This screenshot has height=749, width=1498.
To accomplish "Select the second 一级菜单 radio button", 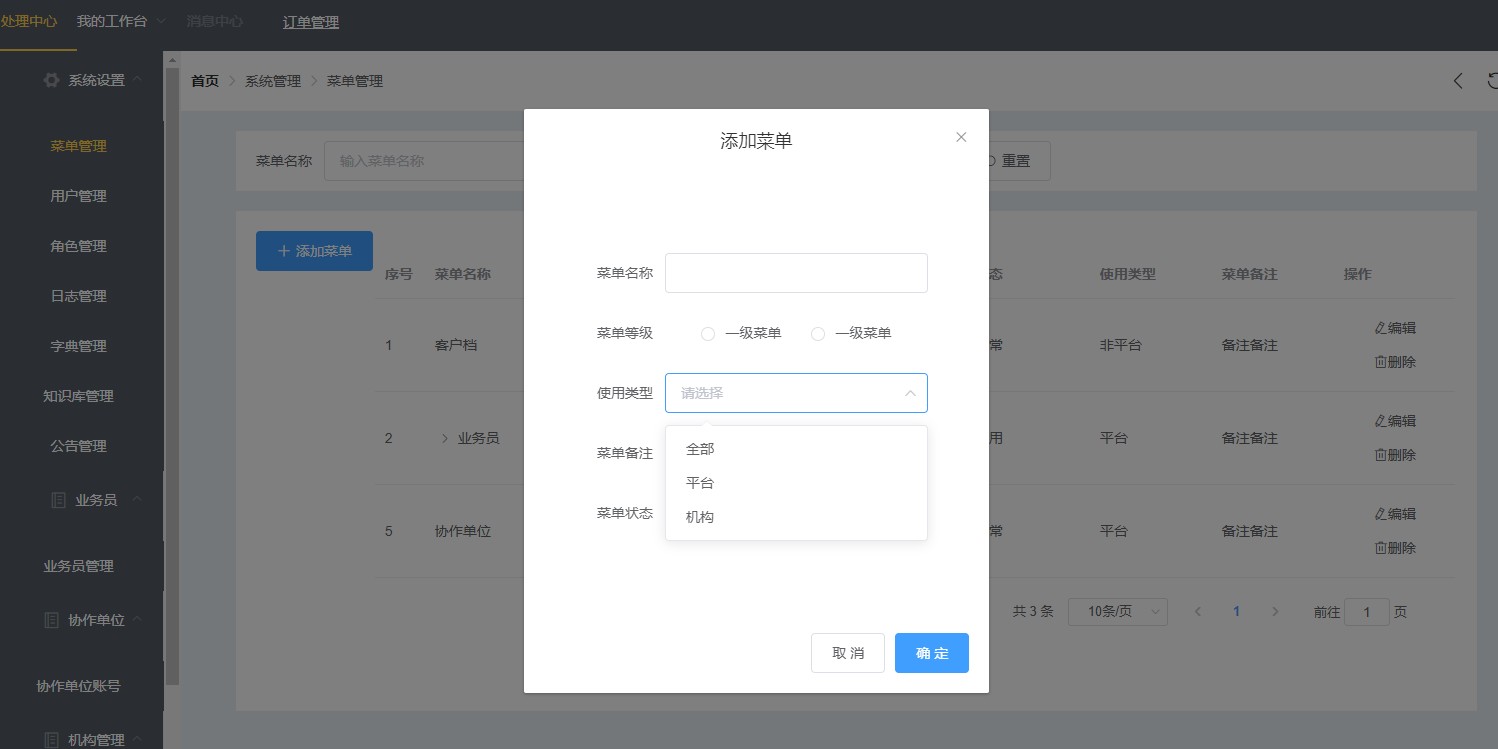I will point(818,334).
